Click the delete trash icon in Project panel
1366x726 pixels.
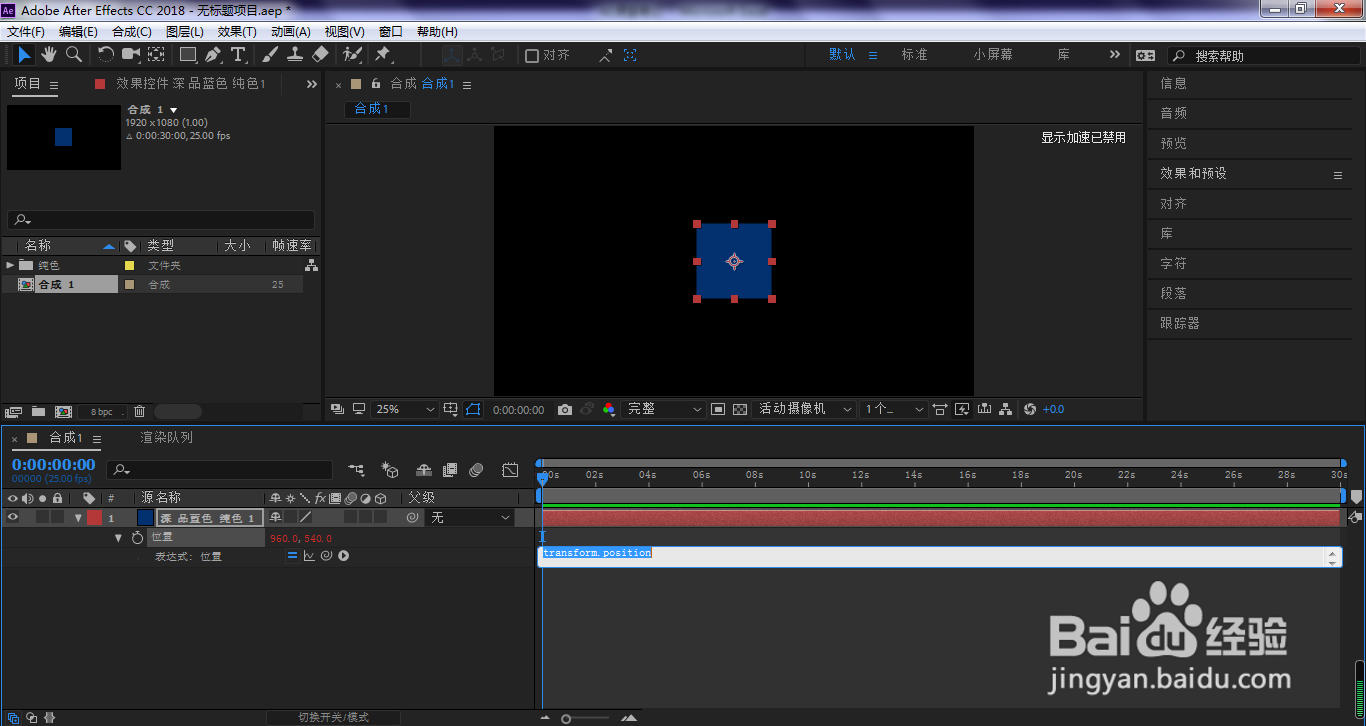point(140,411)
